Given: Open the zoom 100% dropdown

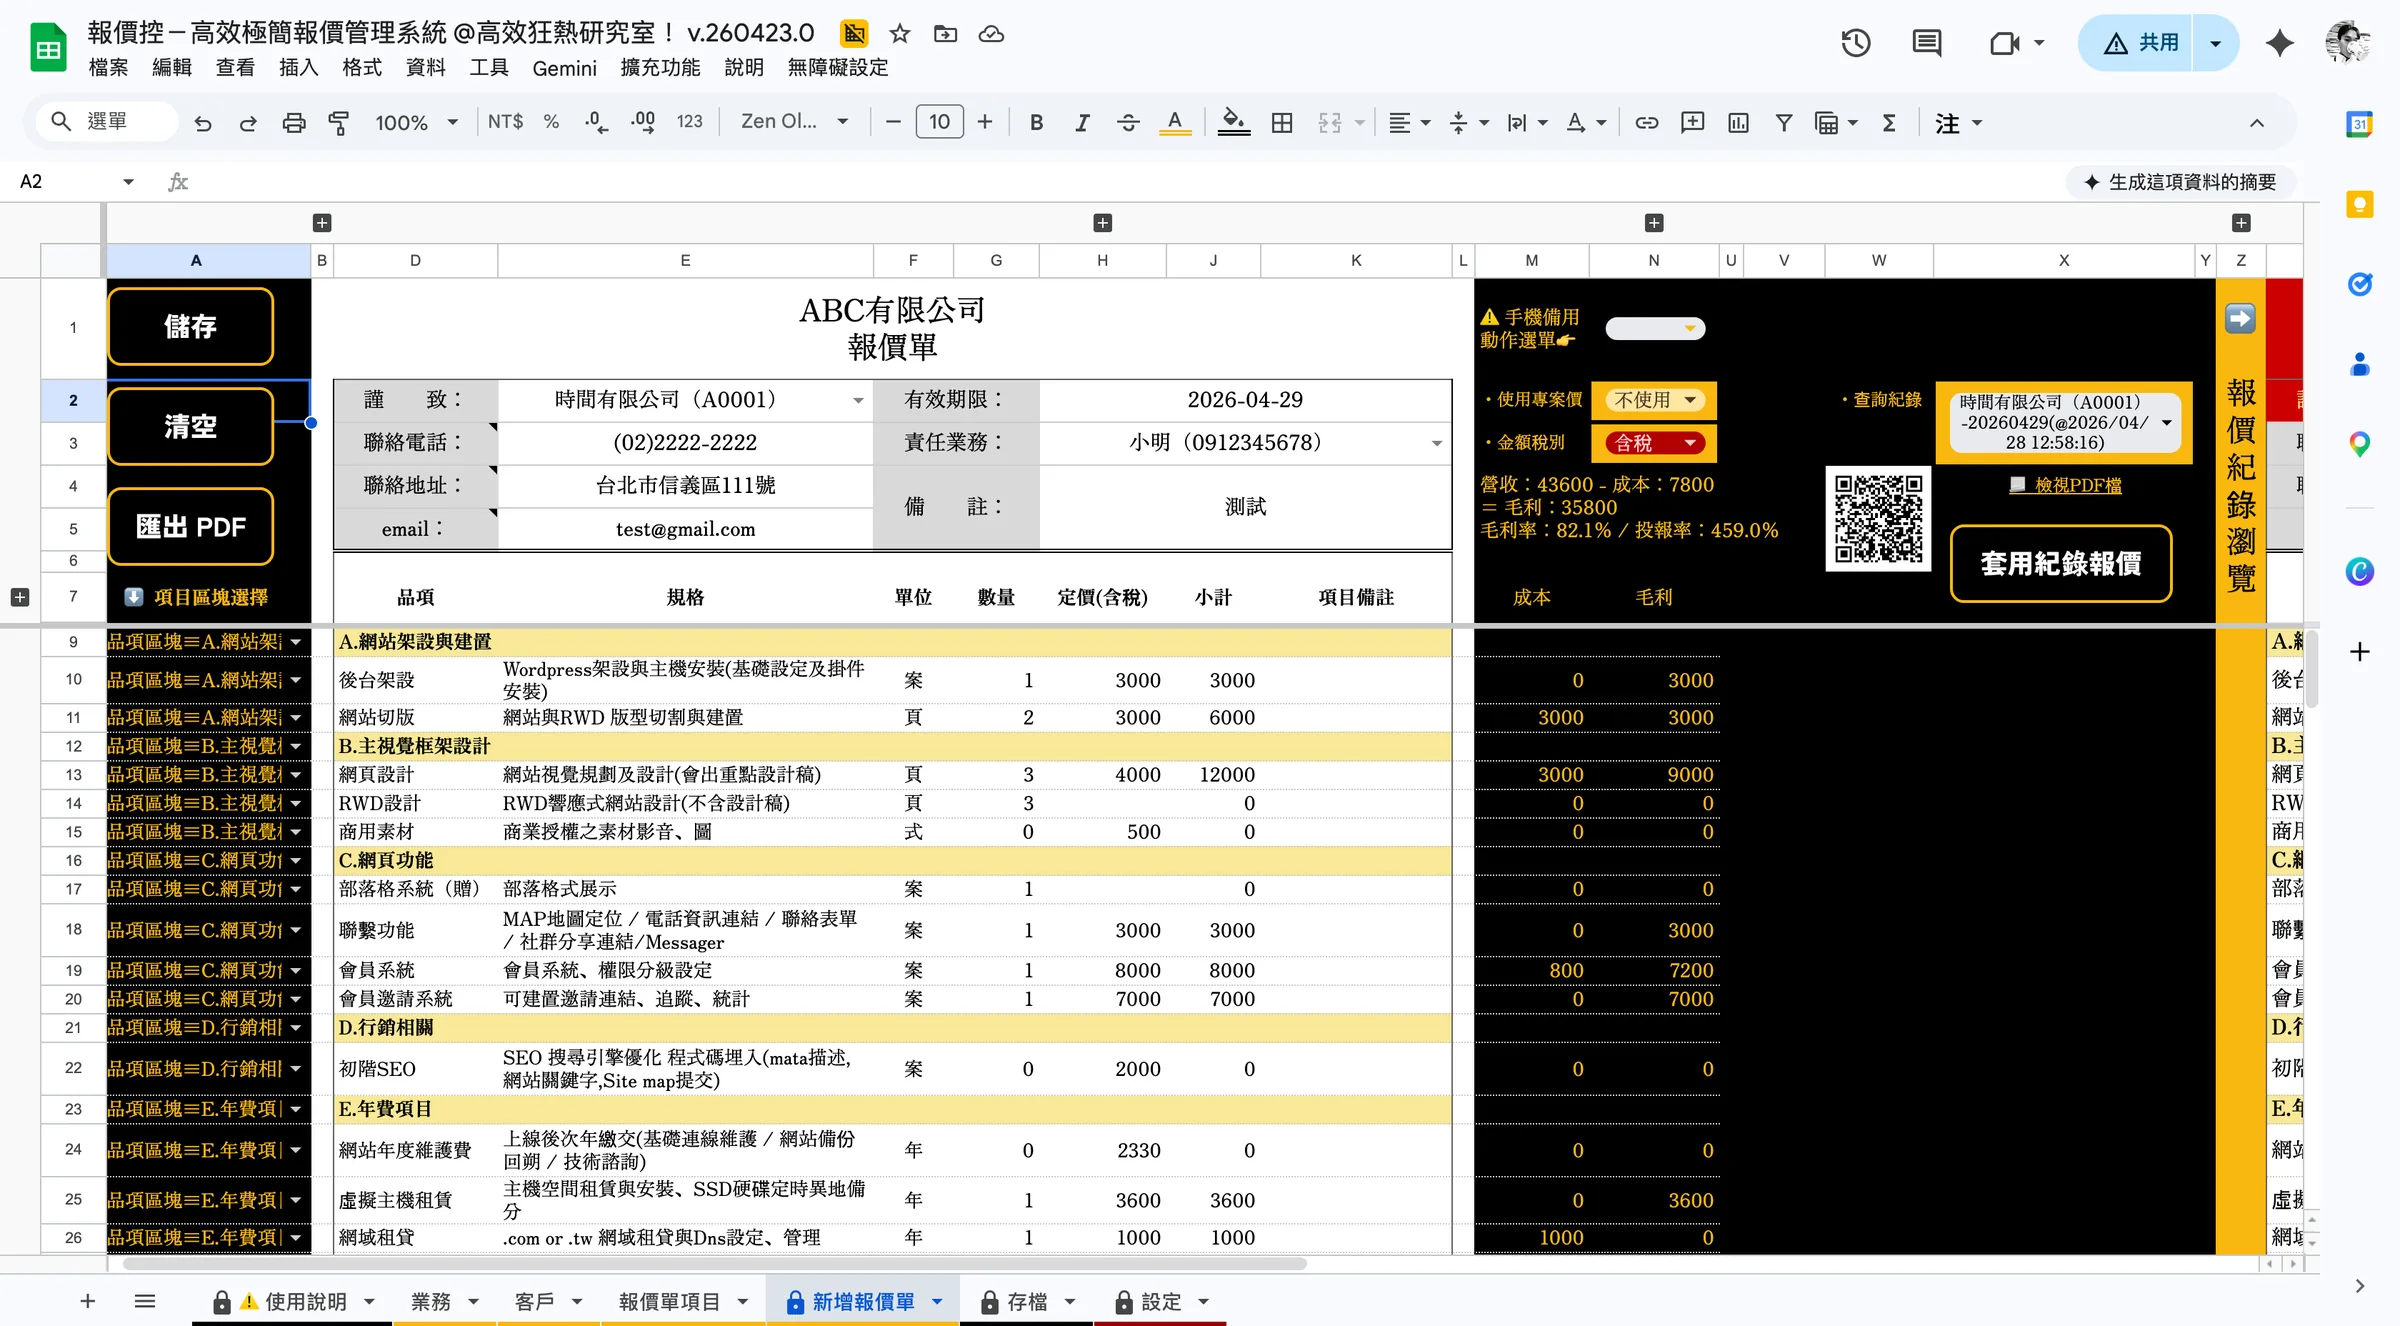Looking at the screenshot, I should [x=416, y=123].
